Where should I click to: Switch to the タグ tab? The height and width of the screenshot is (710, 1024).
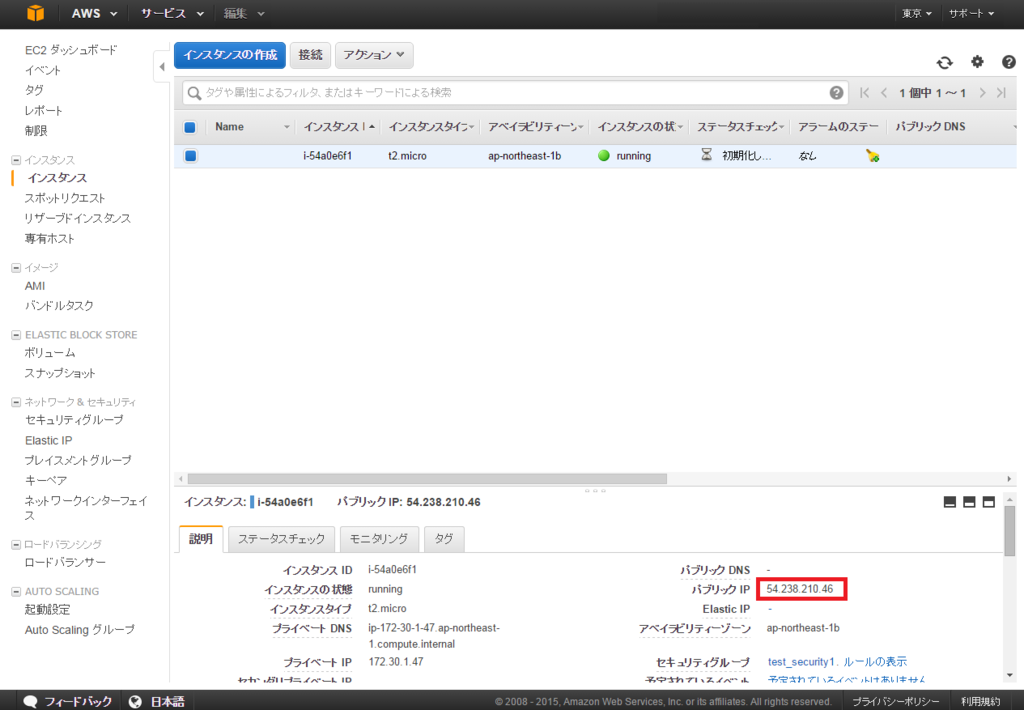pyautogui.click(x=444, y=539)
